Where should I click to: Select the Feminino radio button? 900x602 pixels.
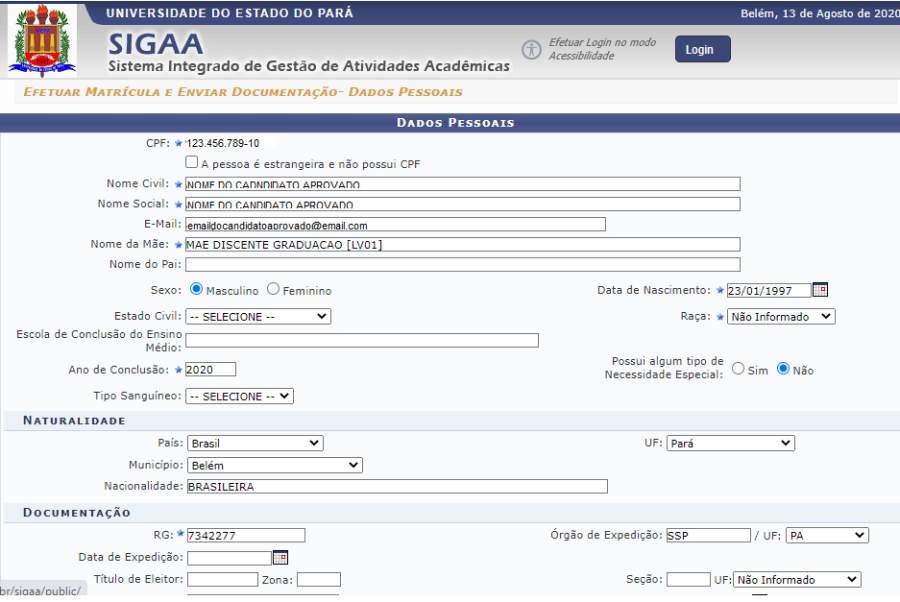click(273, 290)
